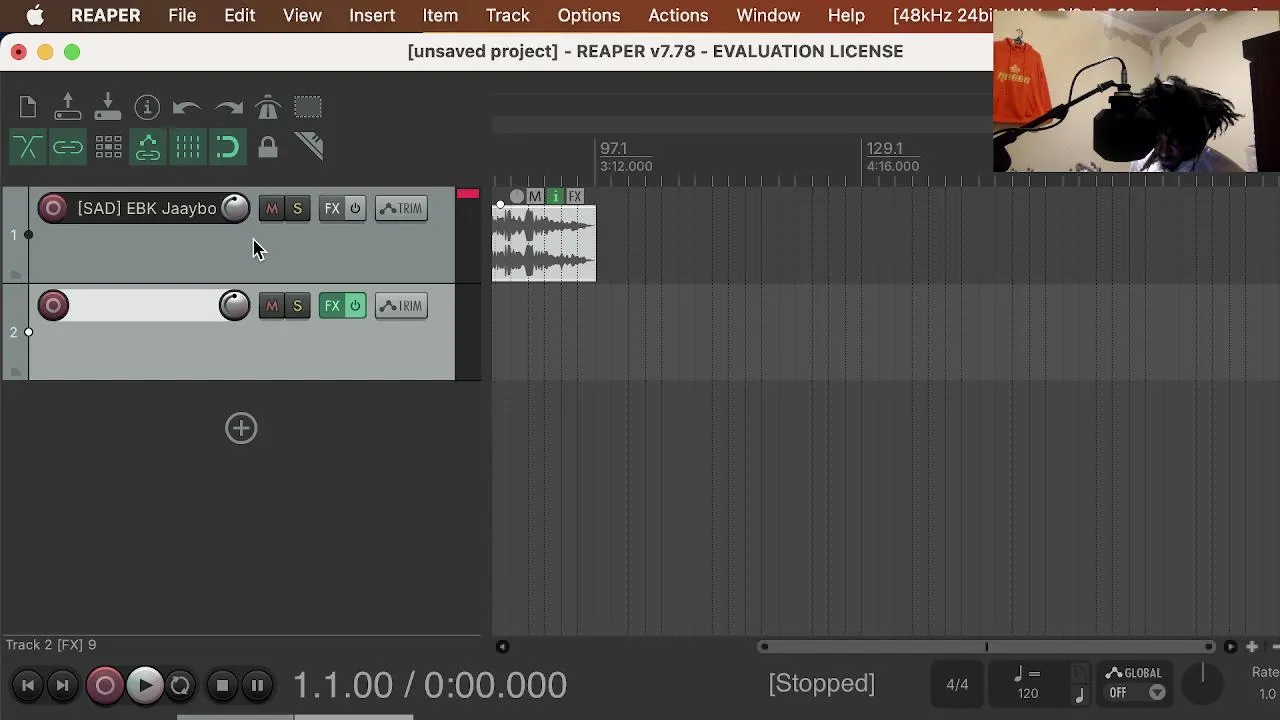
Task: Click the Open Project toolbar icon
Action: point(68,107)
